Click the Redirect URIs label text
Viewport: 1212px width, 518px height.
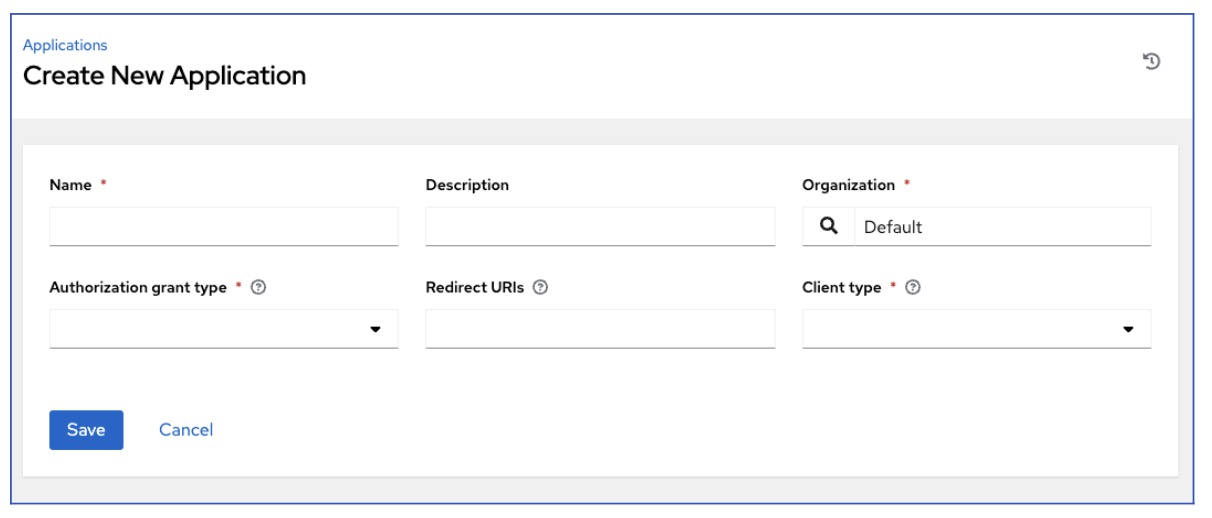click(x=474, y=288)
